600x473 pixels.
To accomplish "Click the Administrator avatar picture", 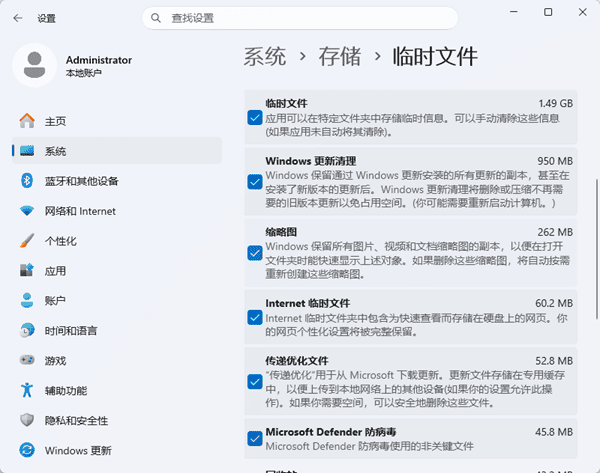I will coord(34,65).
